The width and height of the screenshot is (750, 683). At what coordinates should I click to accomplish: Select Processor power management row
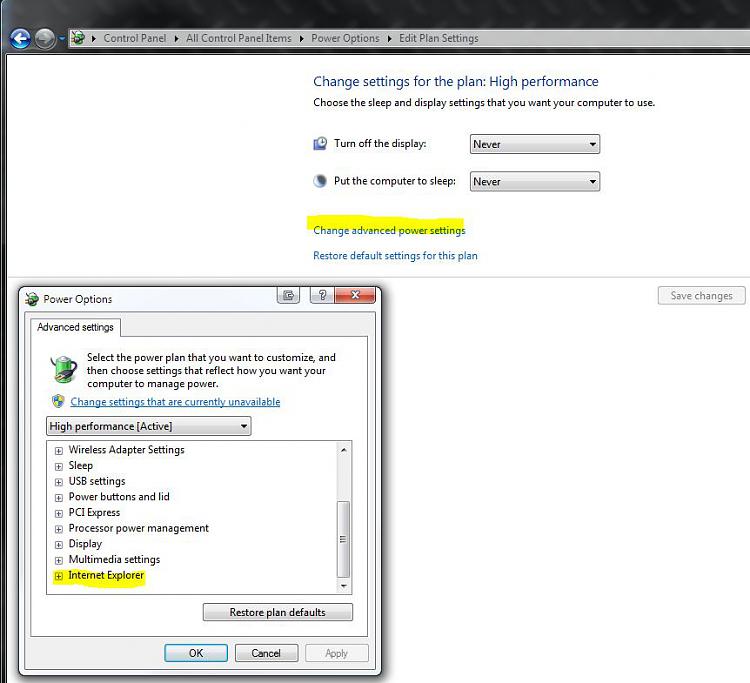[x=139, y=528]
